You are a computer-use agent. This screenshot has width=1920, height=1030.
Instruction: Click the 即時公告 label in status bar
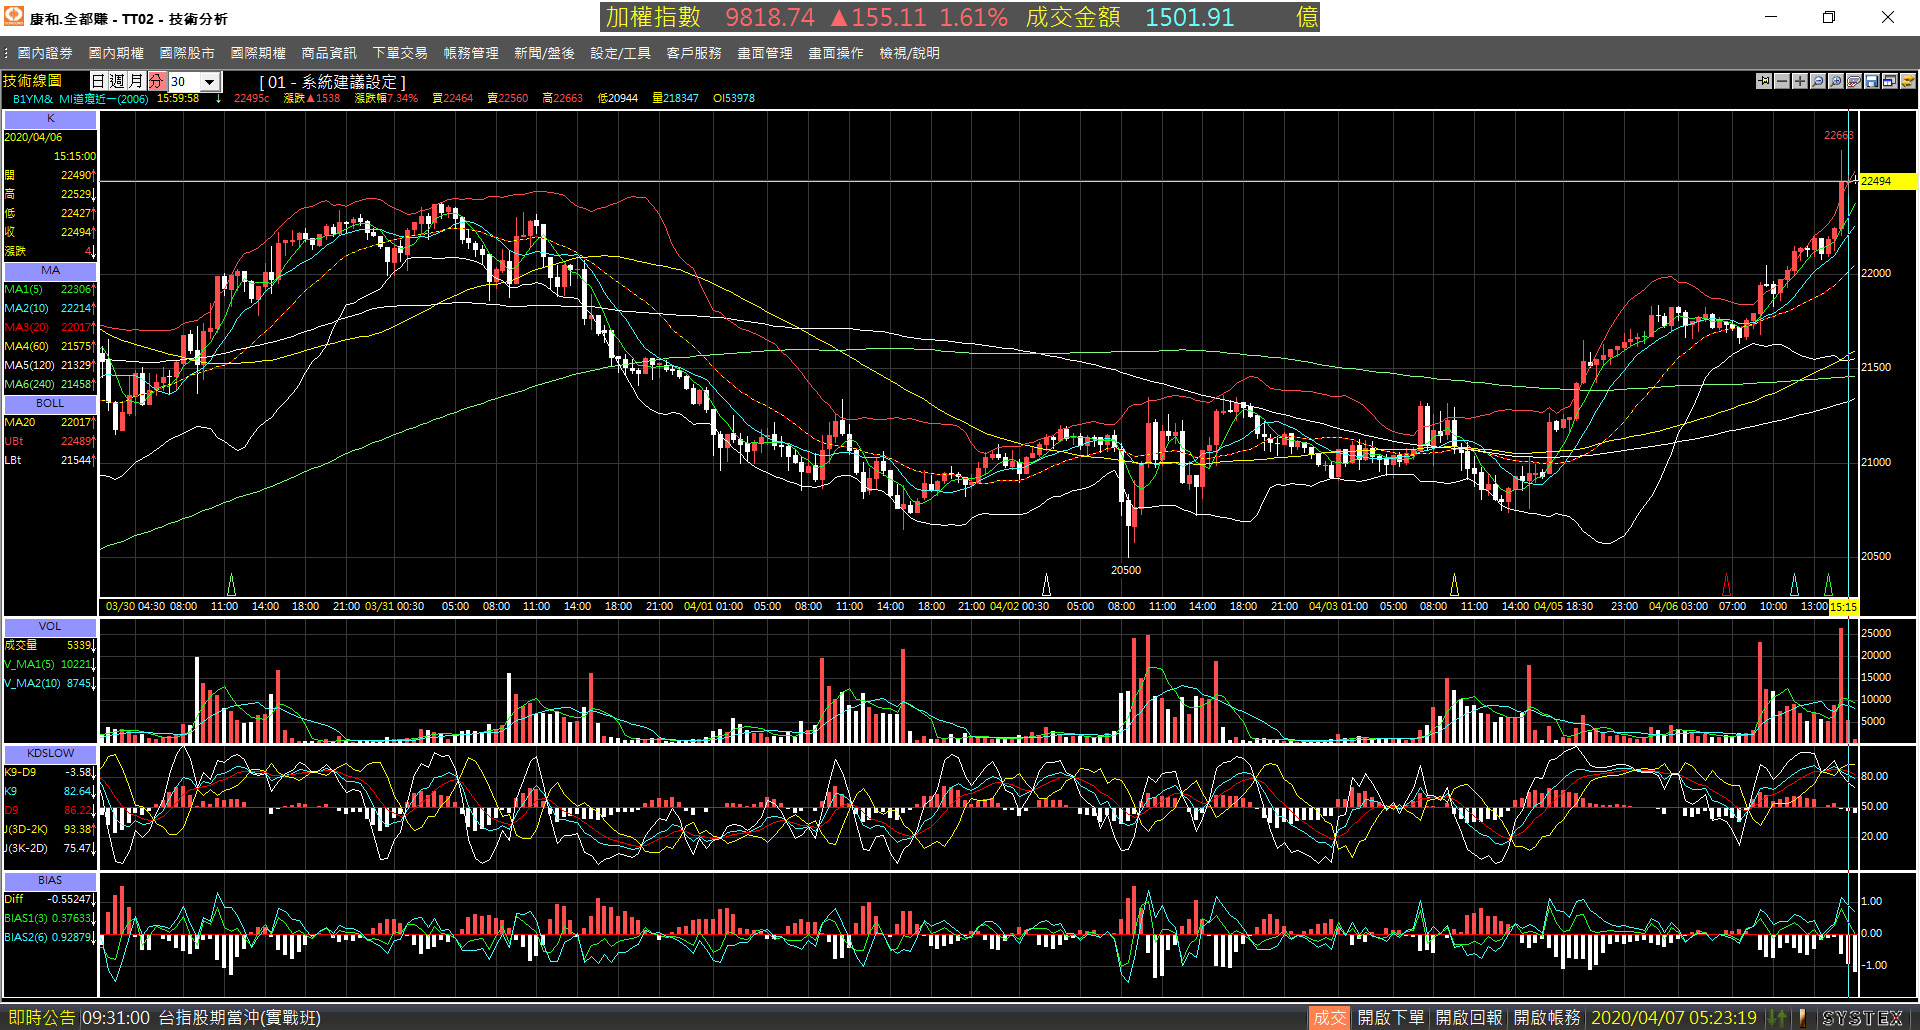click(x=42, y=1018)
